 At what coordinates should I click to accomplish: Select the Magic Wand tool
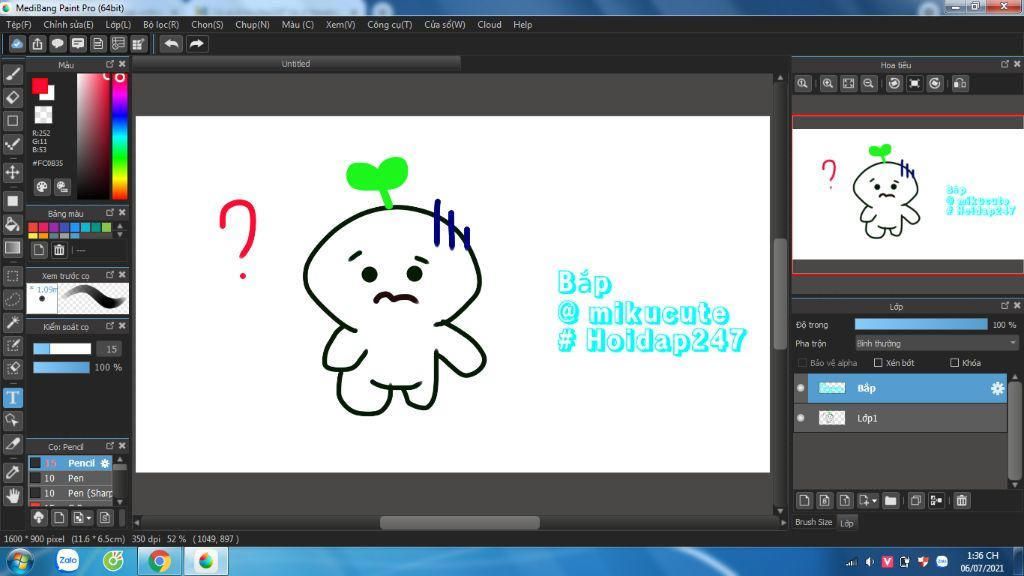pos(12,323)
